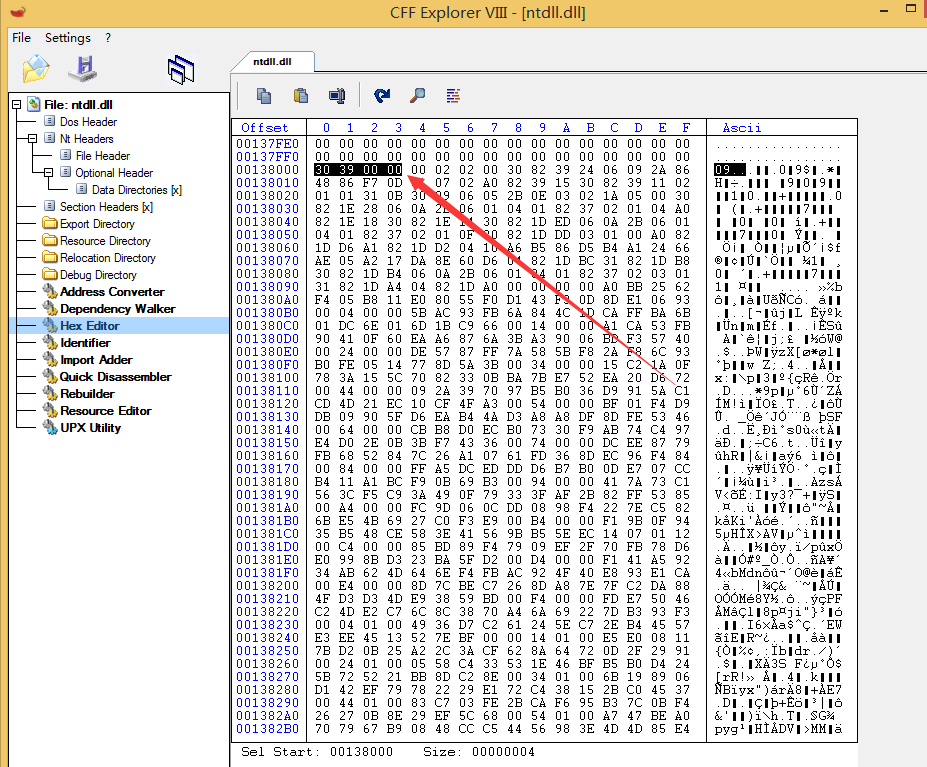Image resolution: width=927 pixels, height=767 pixels.
Task: Open Quick Disassembler tool
Action: click(x=115, y=377)
